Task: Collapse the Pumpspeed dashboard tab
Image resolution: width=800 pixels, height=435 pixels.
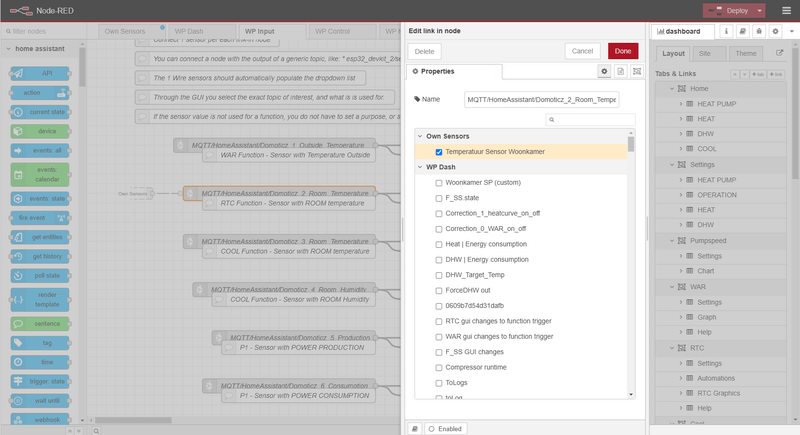Action: coord(672,241)
